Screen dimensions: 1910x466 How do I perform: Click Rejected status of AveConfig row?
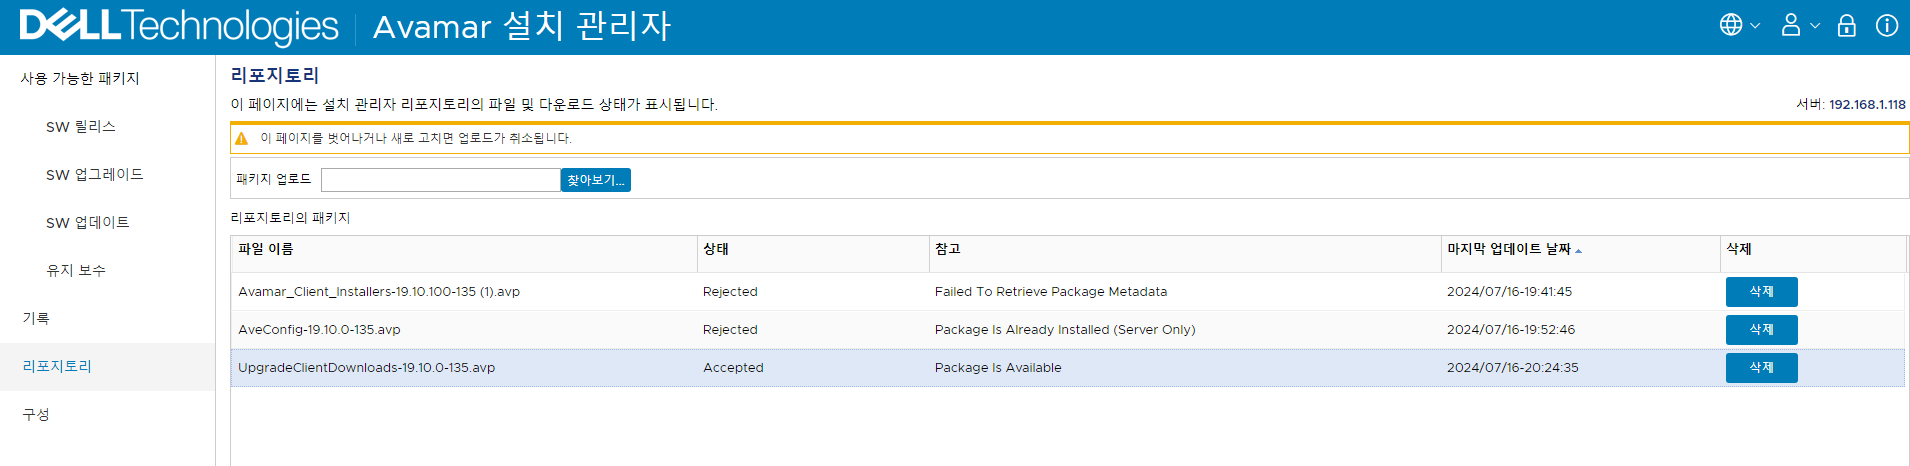tap(730, 330)
